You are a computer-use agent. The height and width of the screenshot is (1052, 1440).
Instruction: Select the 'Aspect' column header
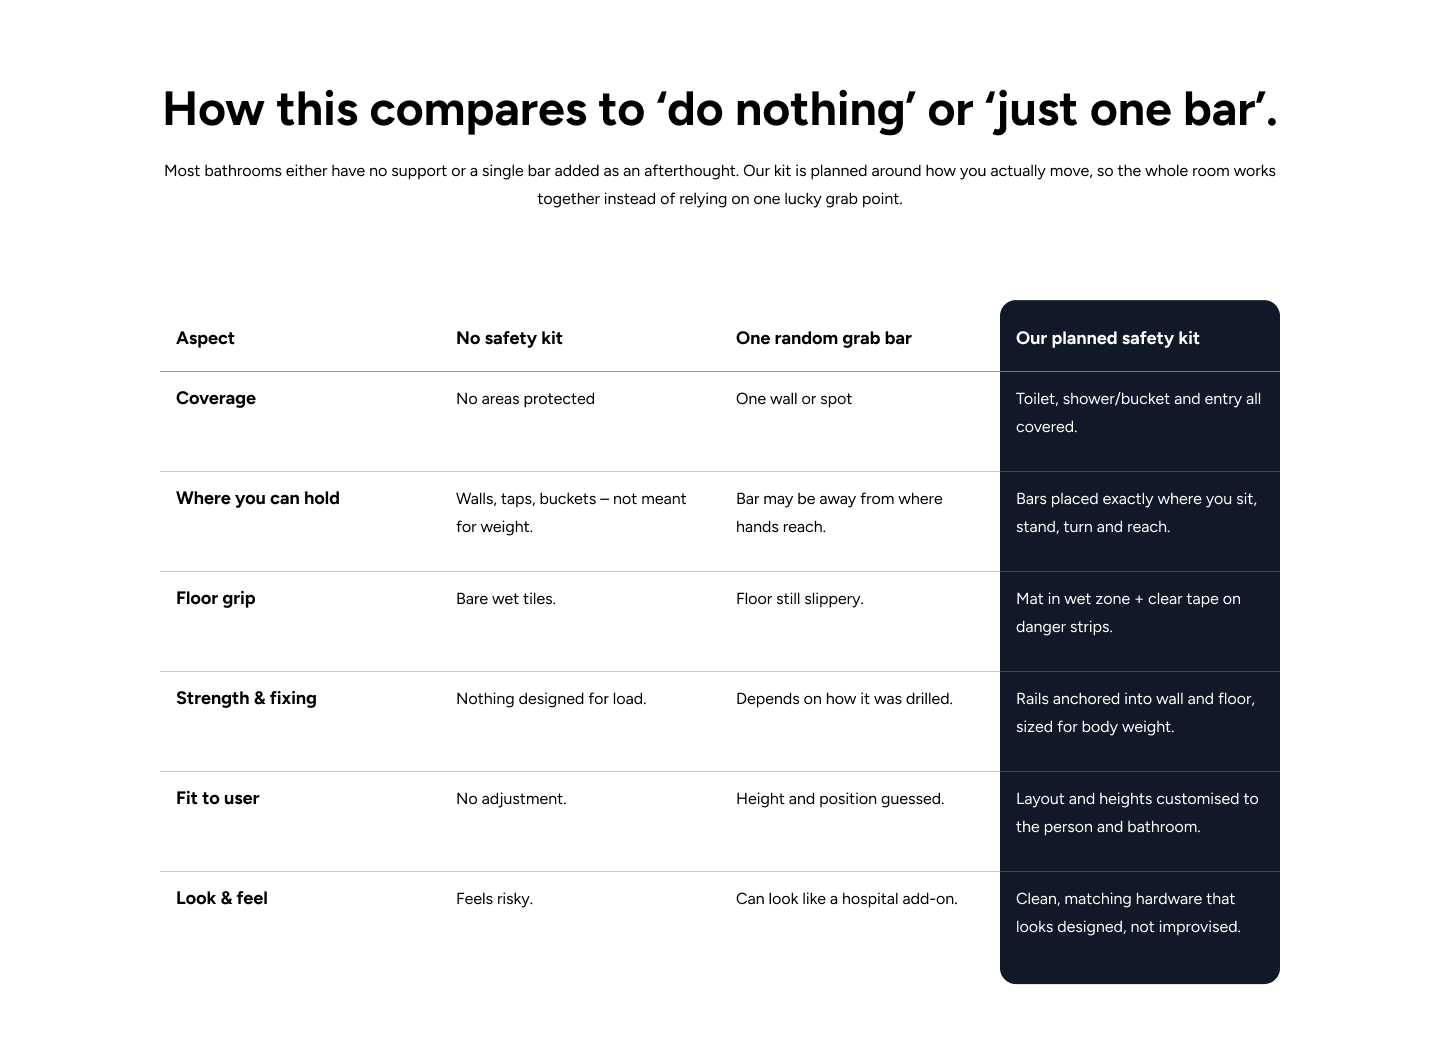pos(205,338)
